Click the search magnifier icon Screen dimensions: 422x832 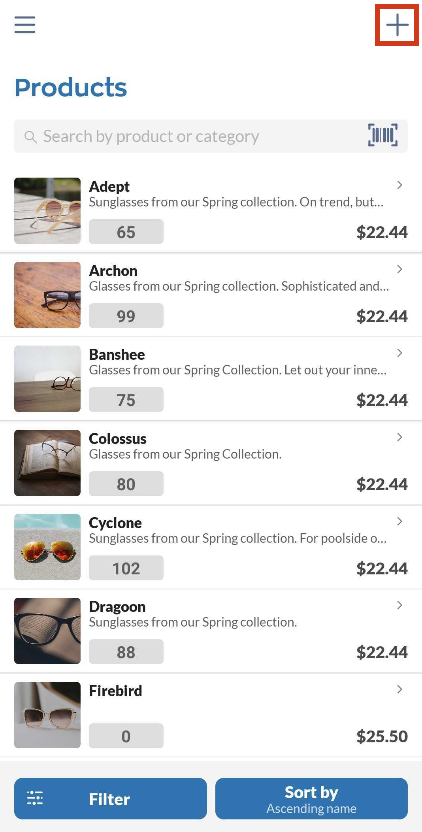(31, 137)
